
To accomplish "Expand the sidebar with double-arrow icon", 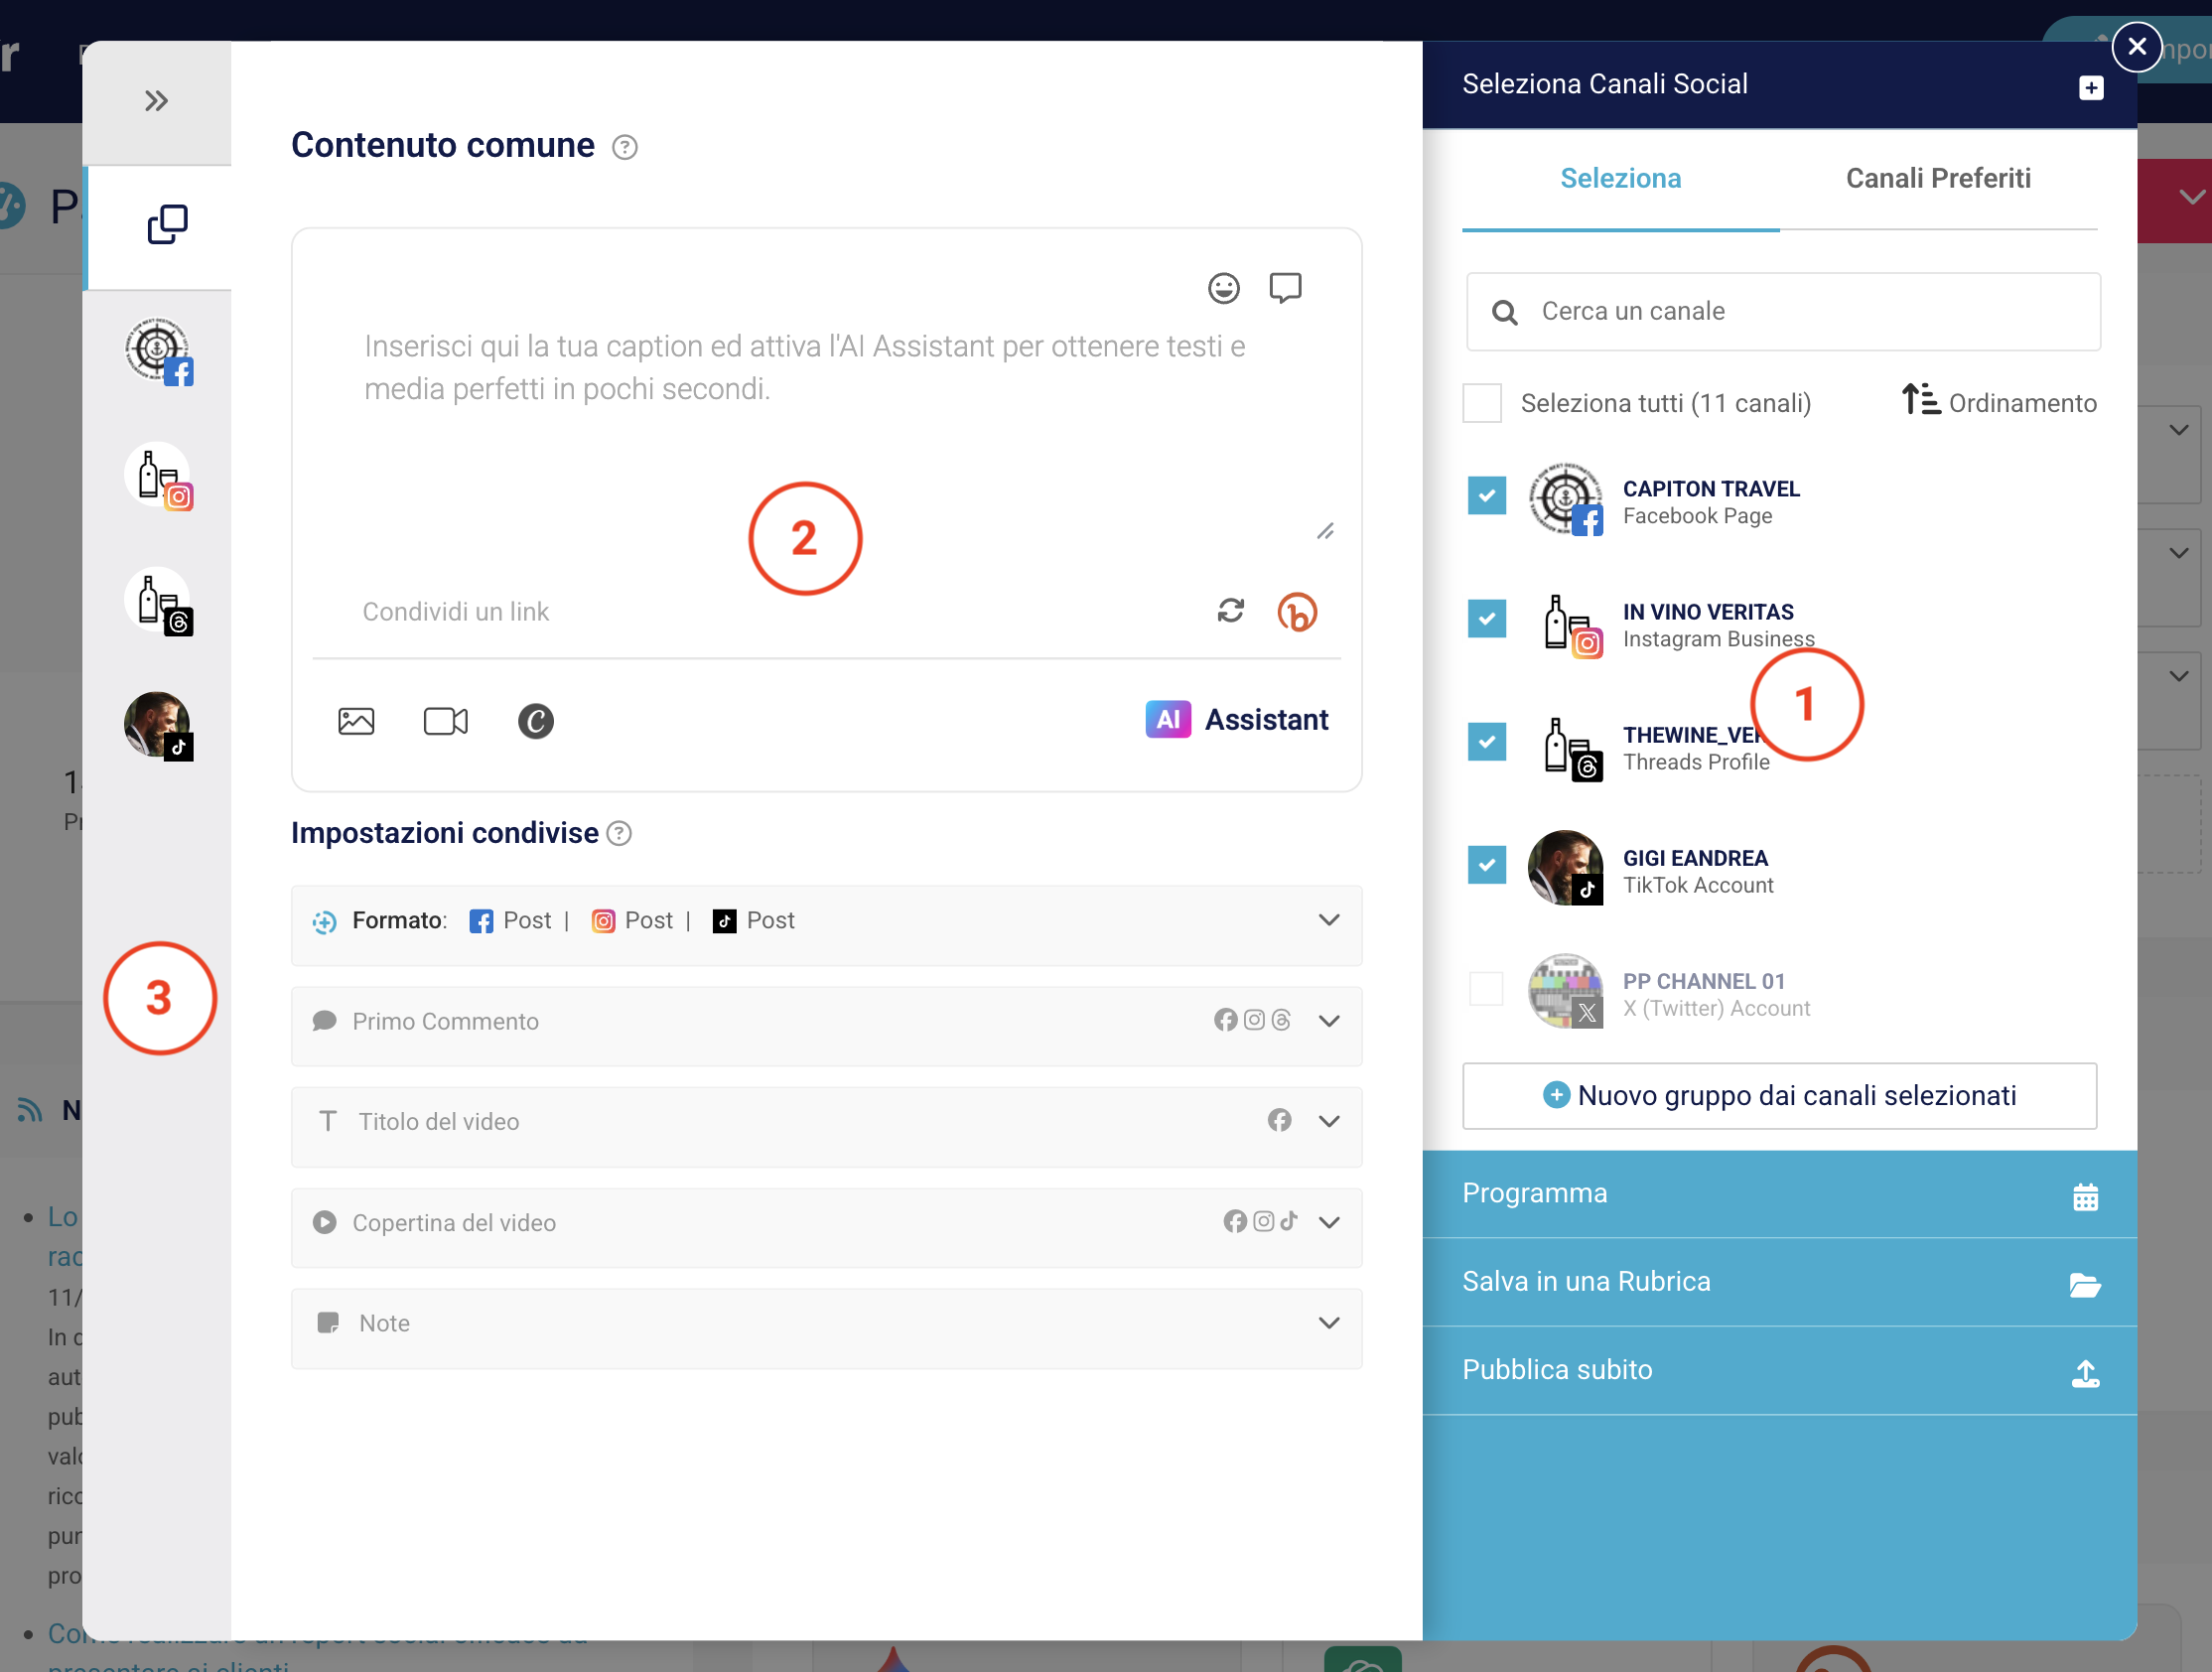I will [x=156, y=101].
